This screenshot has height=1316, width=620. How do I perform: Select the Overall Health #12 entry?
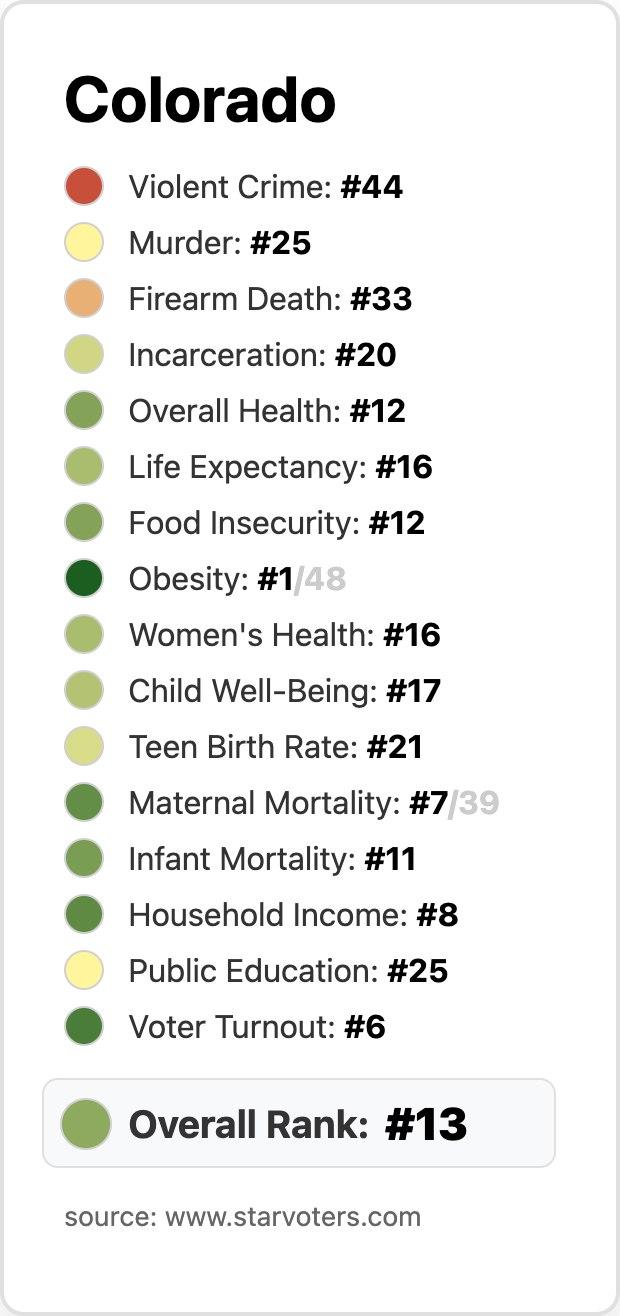[267, 411]
